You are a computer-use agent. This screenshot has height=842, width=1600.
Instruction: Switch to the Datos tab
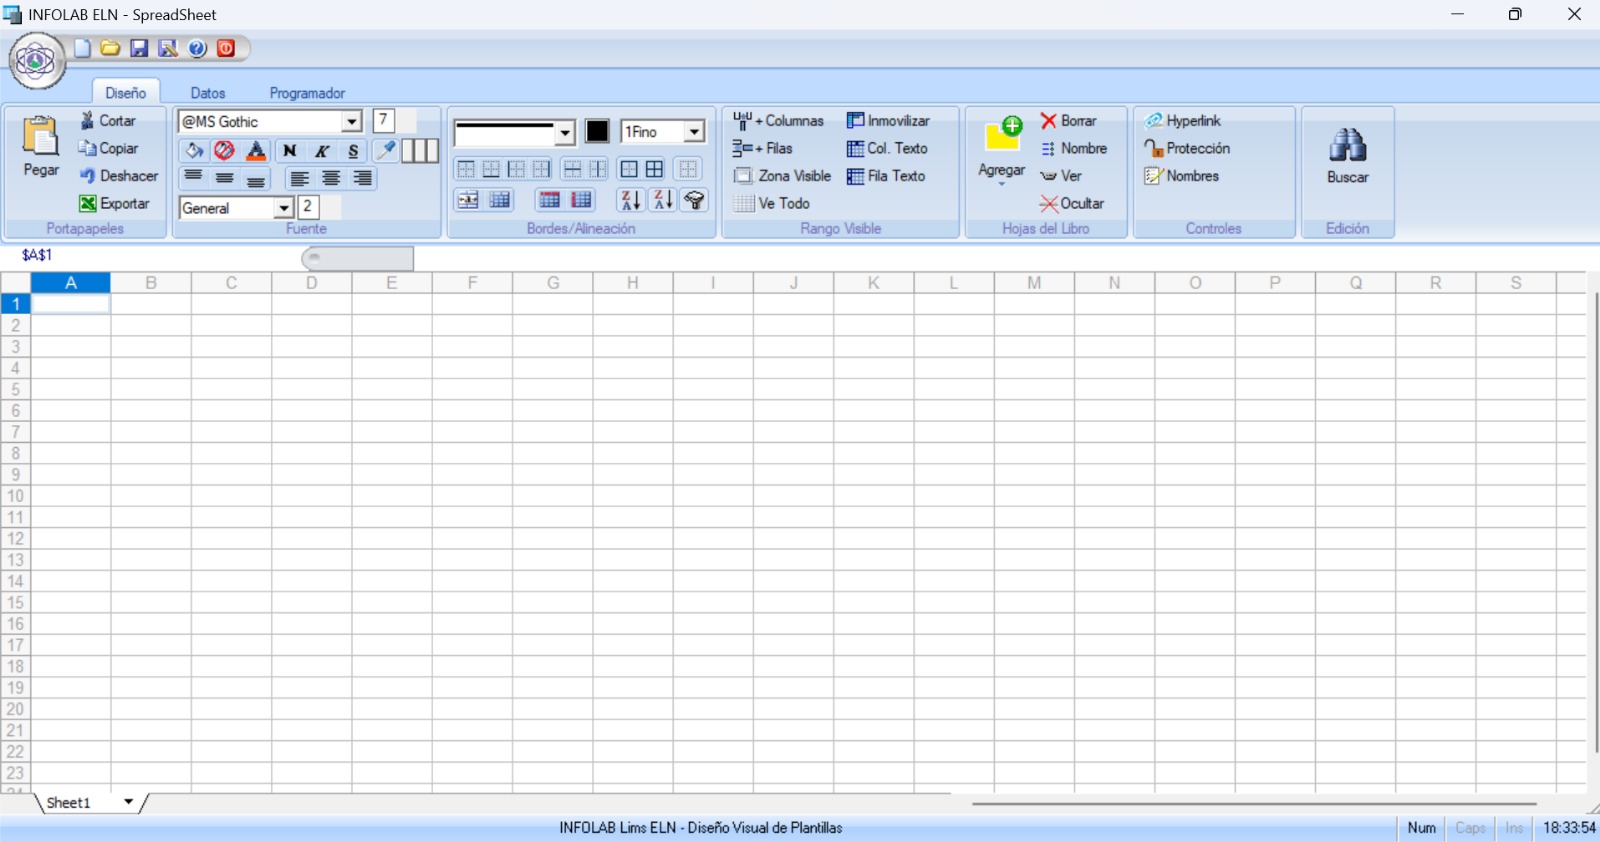tap(208, 93)
